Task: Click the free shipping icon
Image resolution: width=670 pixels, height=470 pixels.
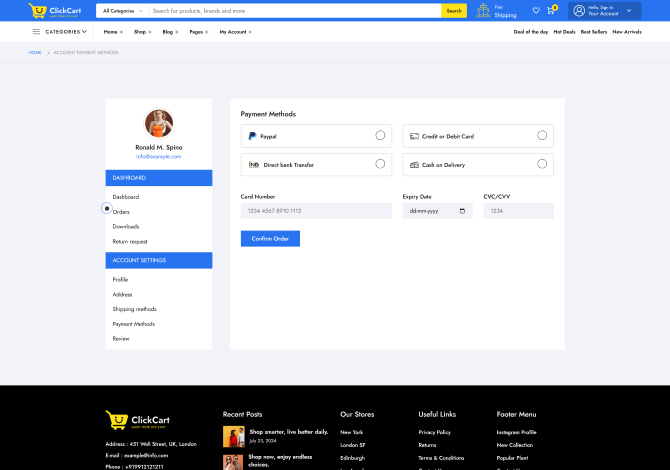Action: tap(484, 11)
